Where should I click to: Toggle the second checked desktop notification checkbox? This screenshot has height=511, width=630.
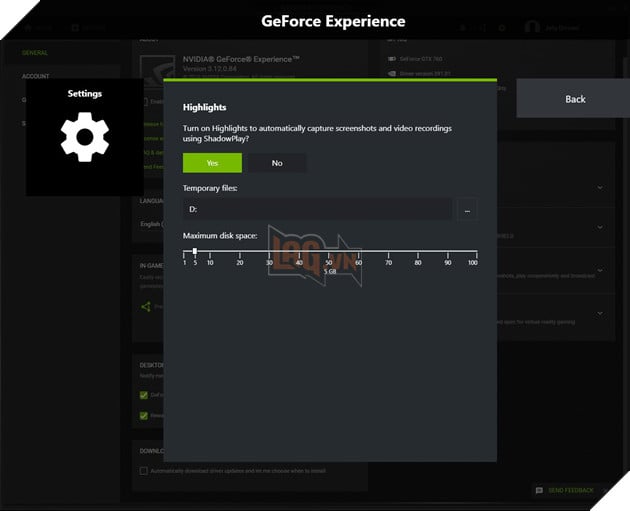(143, 415)
